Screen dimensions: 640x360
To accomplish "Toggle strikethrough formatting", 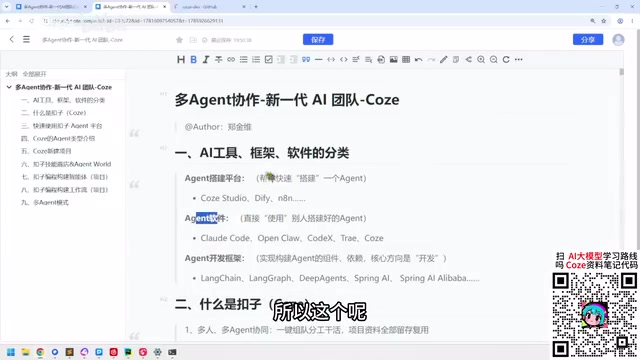I will (218, 60).
